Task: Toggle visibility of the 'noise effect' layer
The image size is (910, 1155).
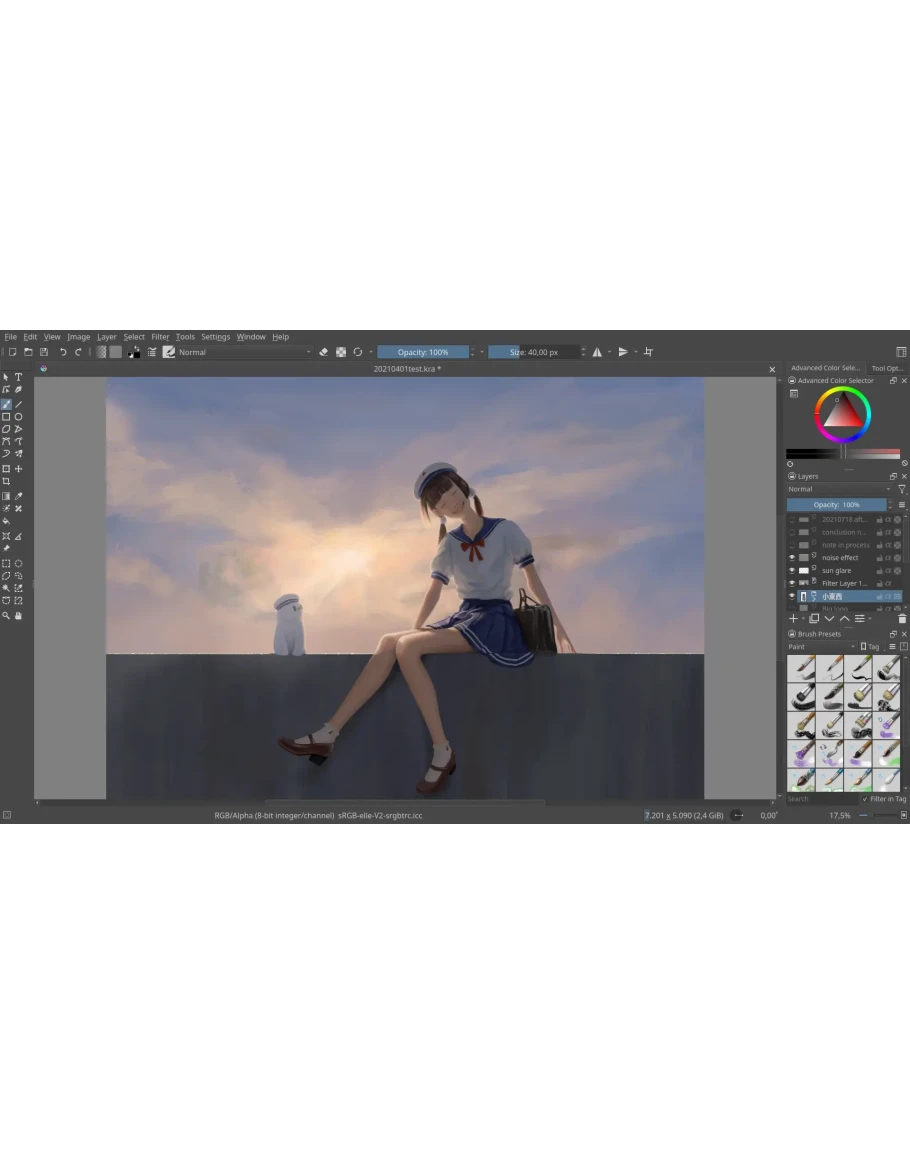Action: click(x=792, y=557)
